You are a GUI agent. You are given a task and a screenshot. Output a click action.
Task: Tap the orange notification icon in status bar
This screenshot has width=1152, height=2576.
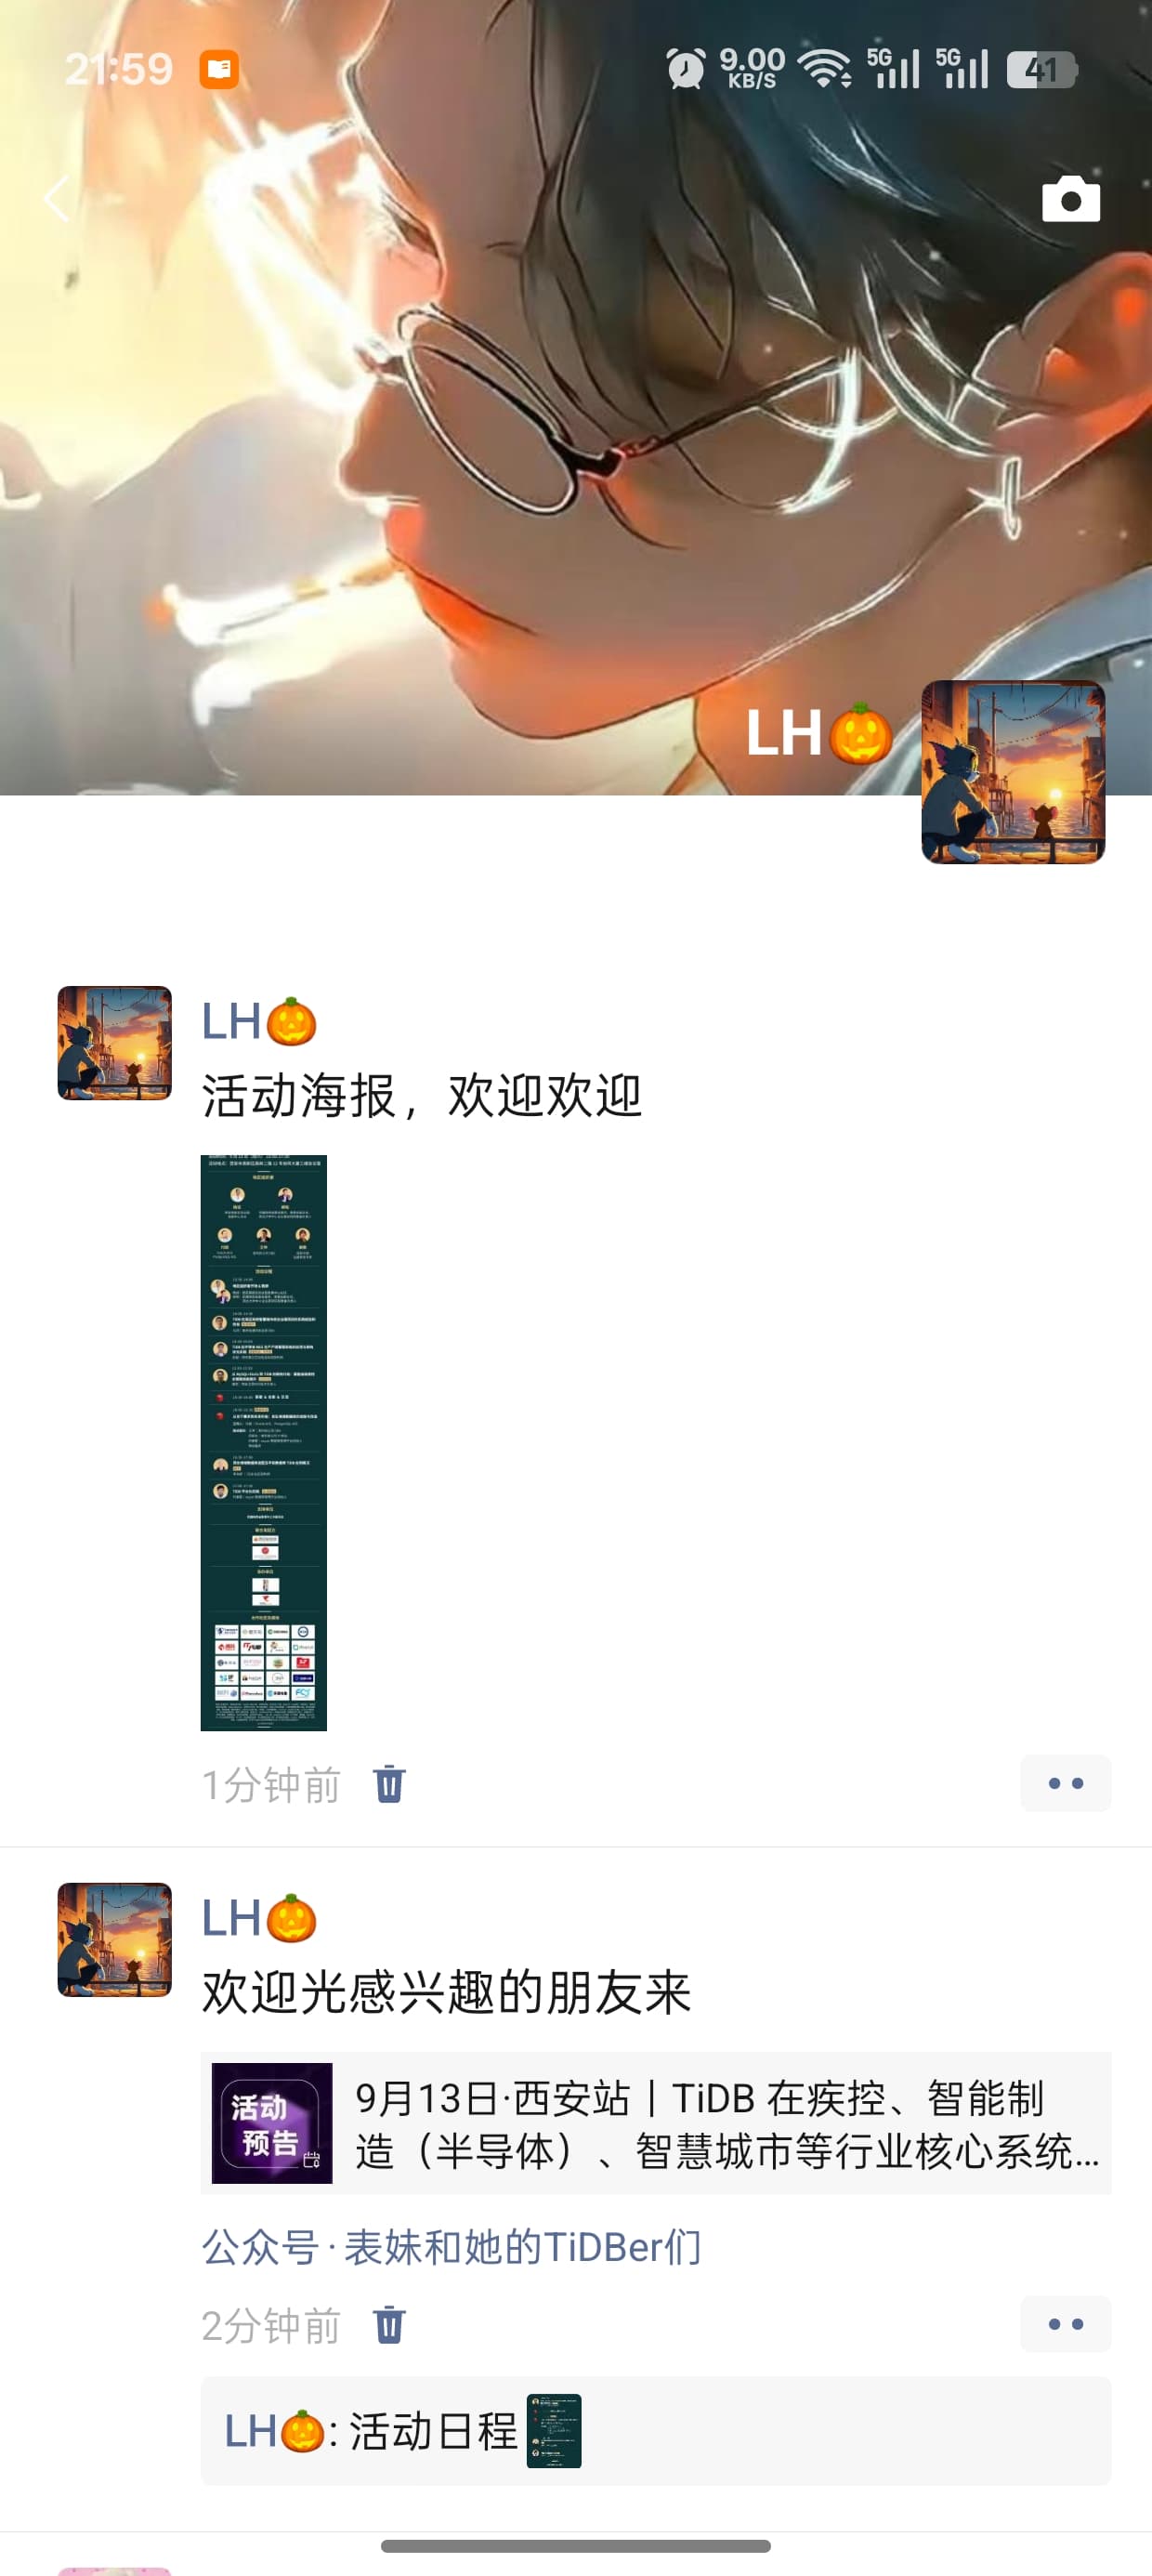pos(219,69)
